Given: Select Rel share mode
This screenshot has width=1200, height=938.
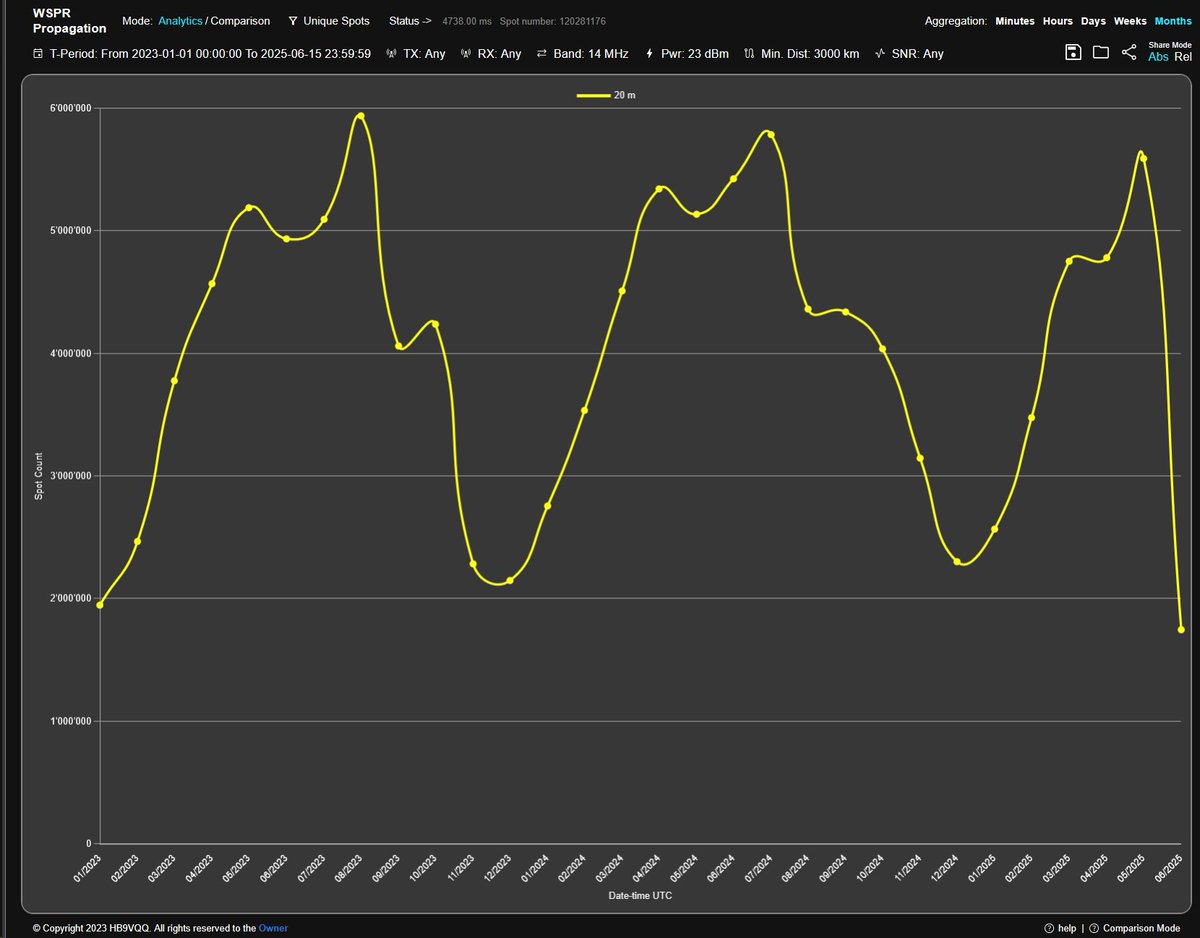Looking at the screenshot, I should click(1183, 57).
